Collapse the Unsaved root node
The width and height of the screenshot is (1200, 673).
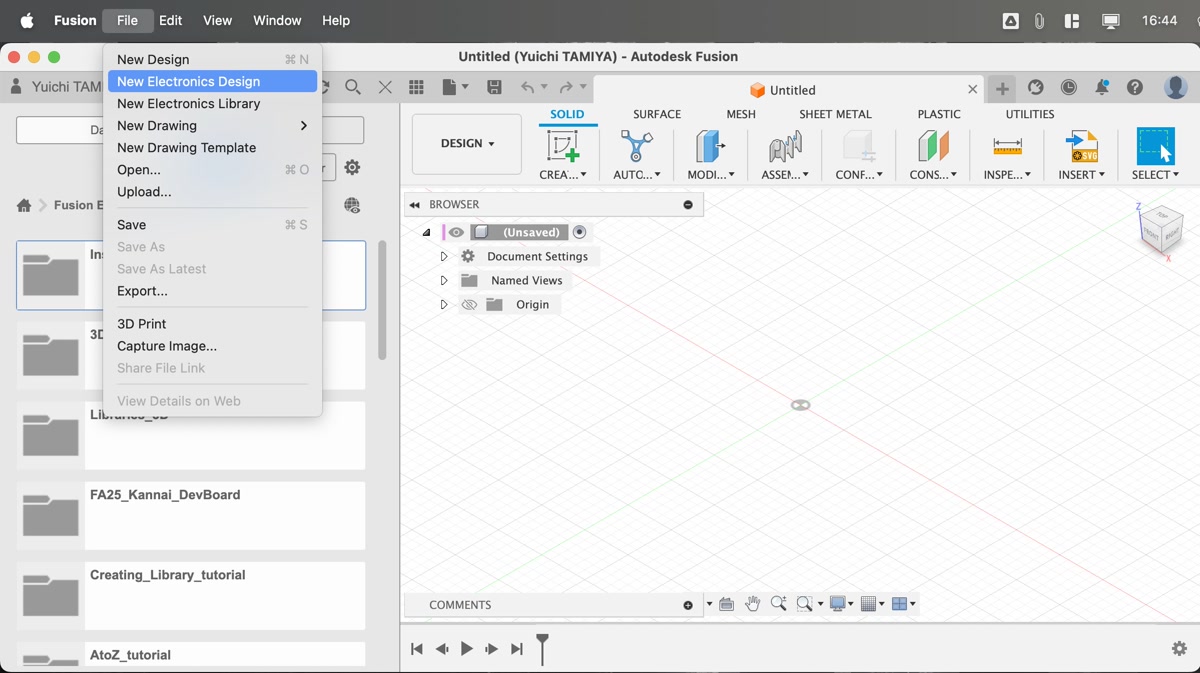point(427,232)
